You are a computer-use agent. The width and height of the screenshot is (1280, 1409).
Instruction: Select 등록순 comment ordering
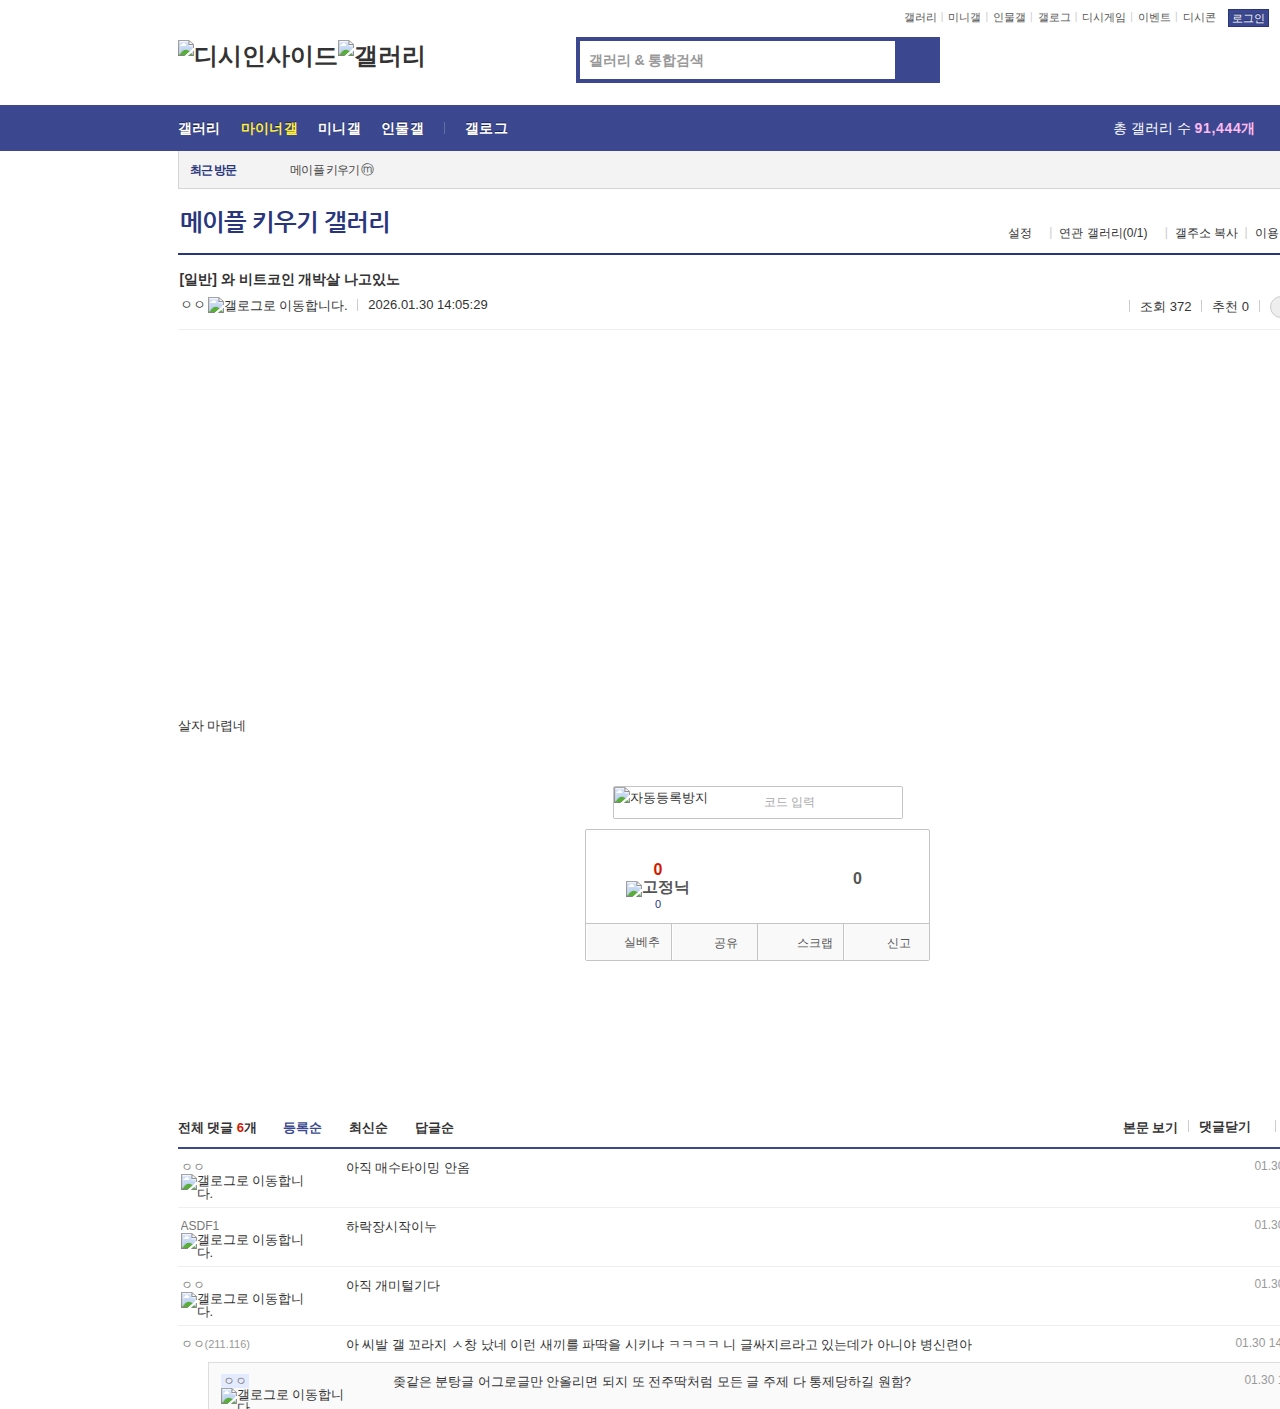click(x=302, y=1128)
